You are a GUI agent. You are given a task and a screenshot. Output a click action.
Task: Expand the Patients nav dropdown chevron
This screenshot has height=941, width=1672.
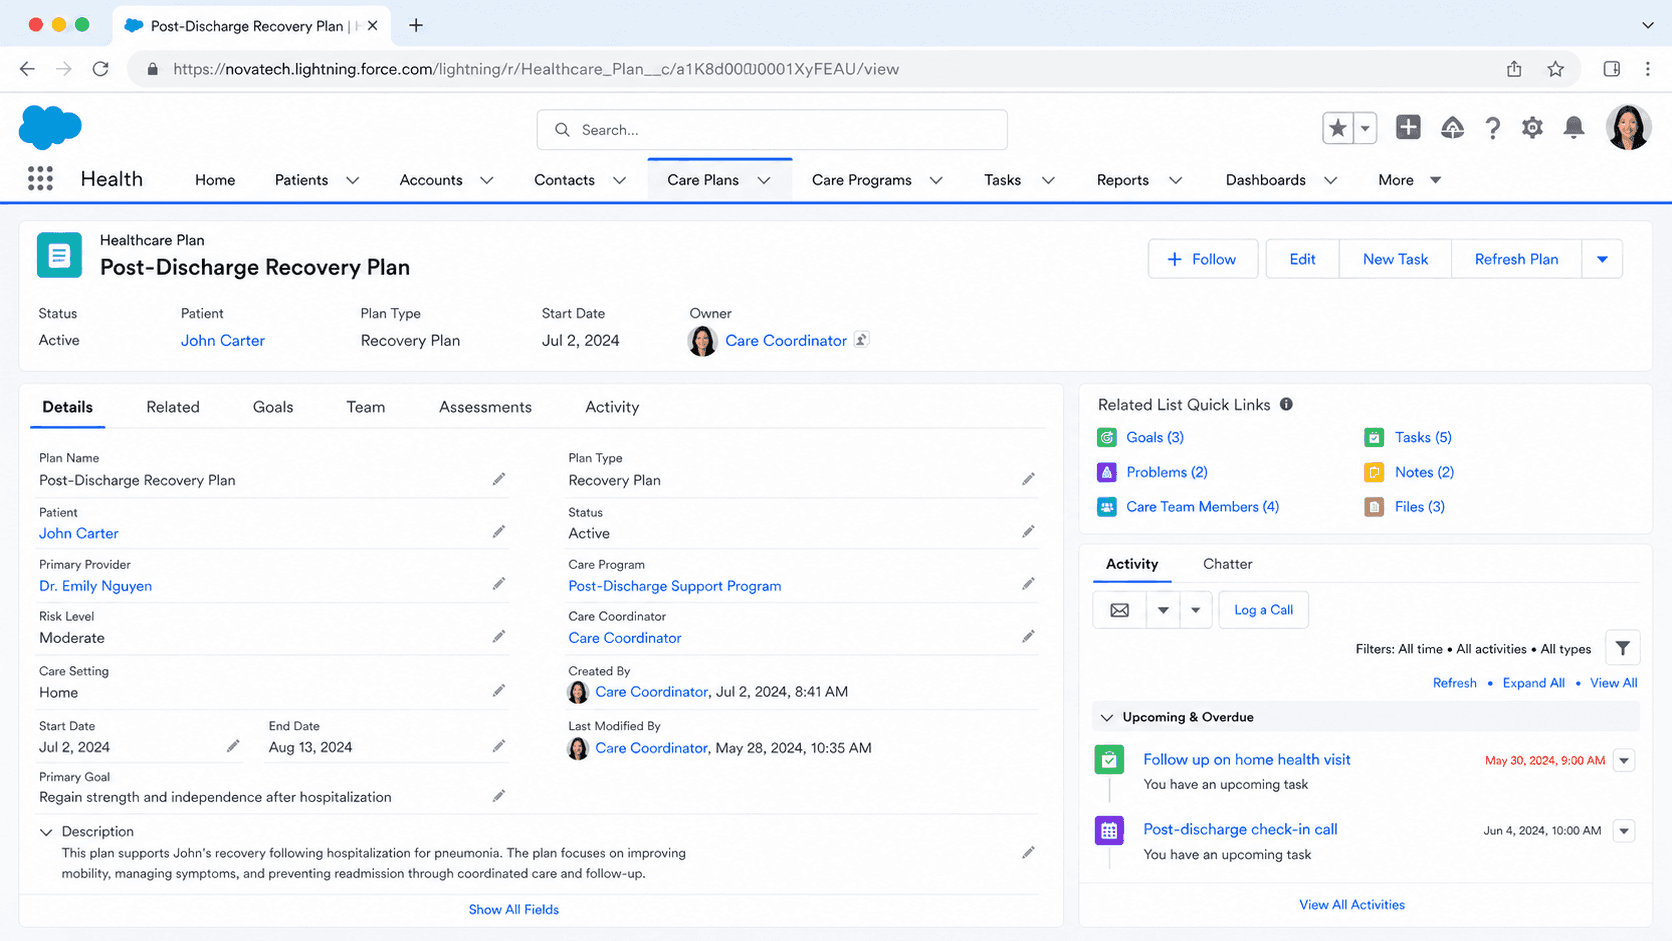352,180
